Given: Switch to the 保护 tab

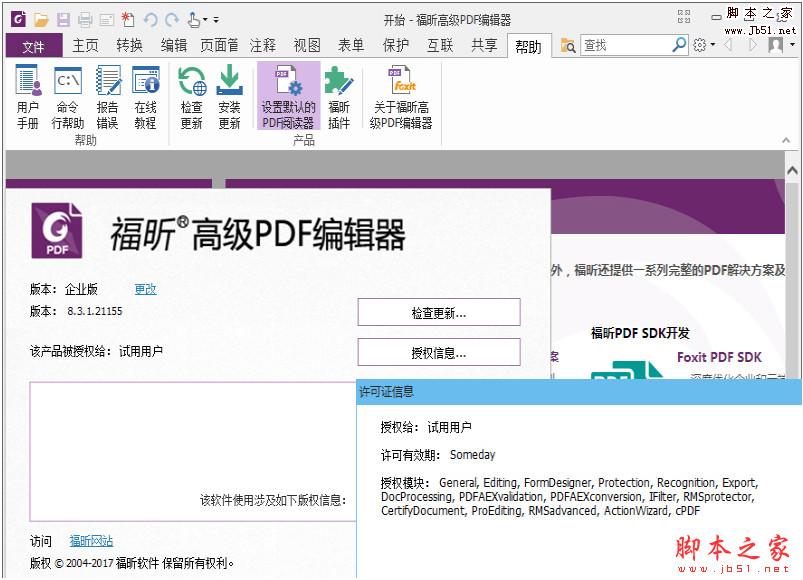Looking at the screenshot, I should pyautogui.click(x=396, y=46).
